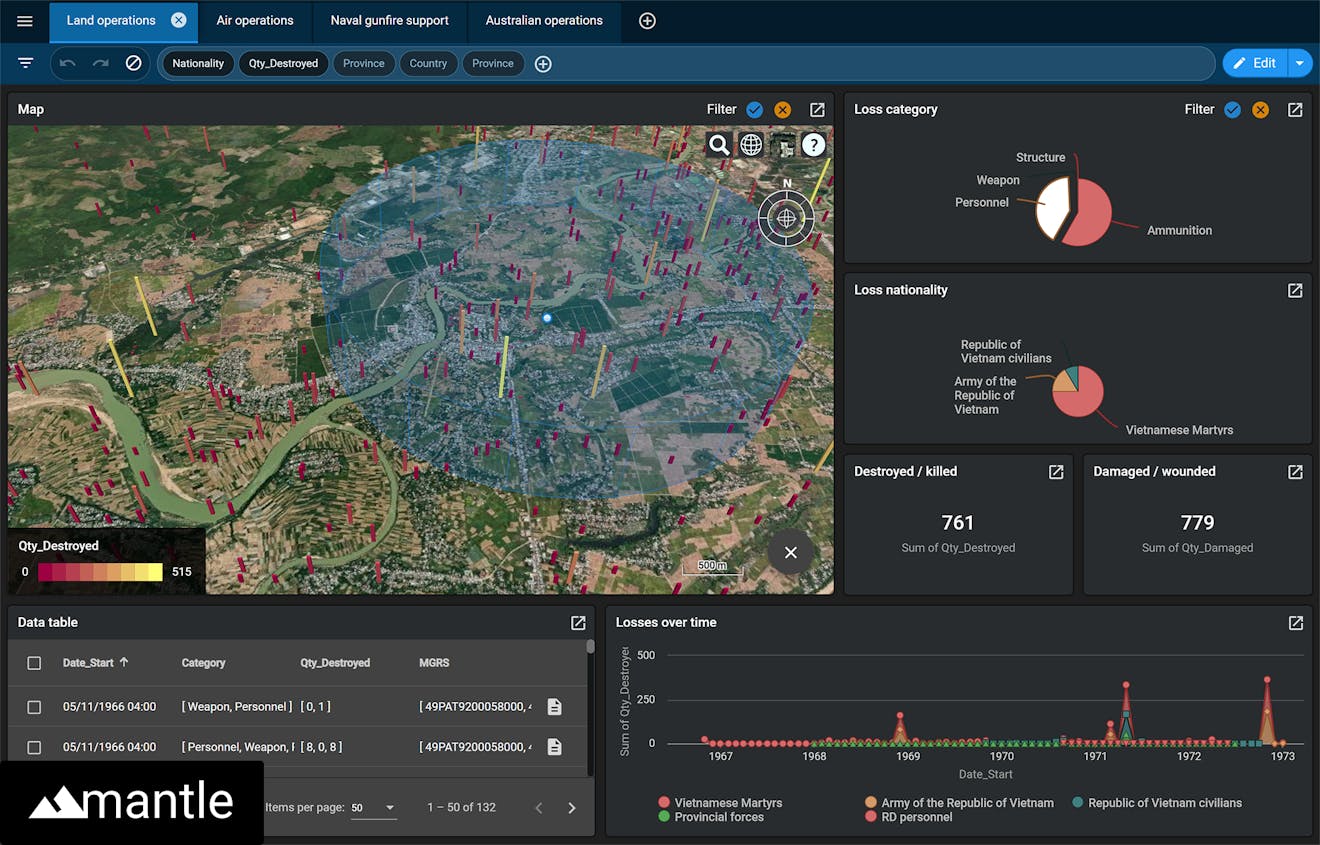Open the filter list icon on toolbar
This screenshot has width=1320, height=845.
26,63
